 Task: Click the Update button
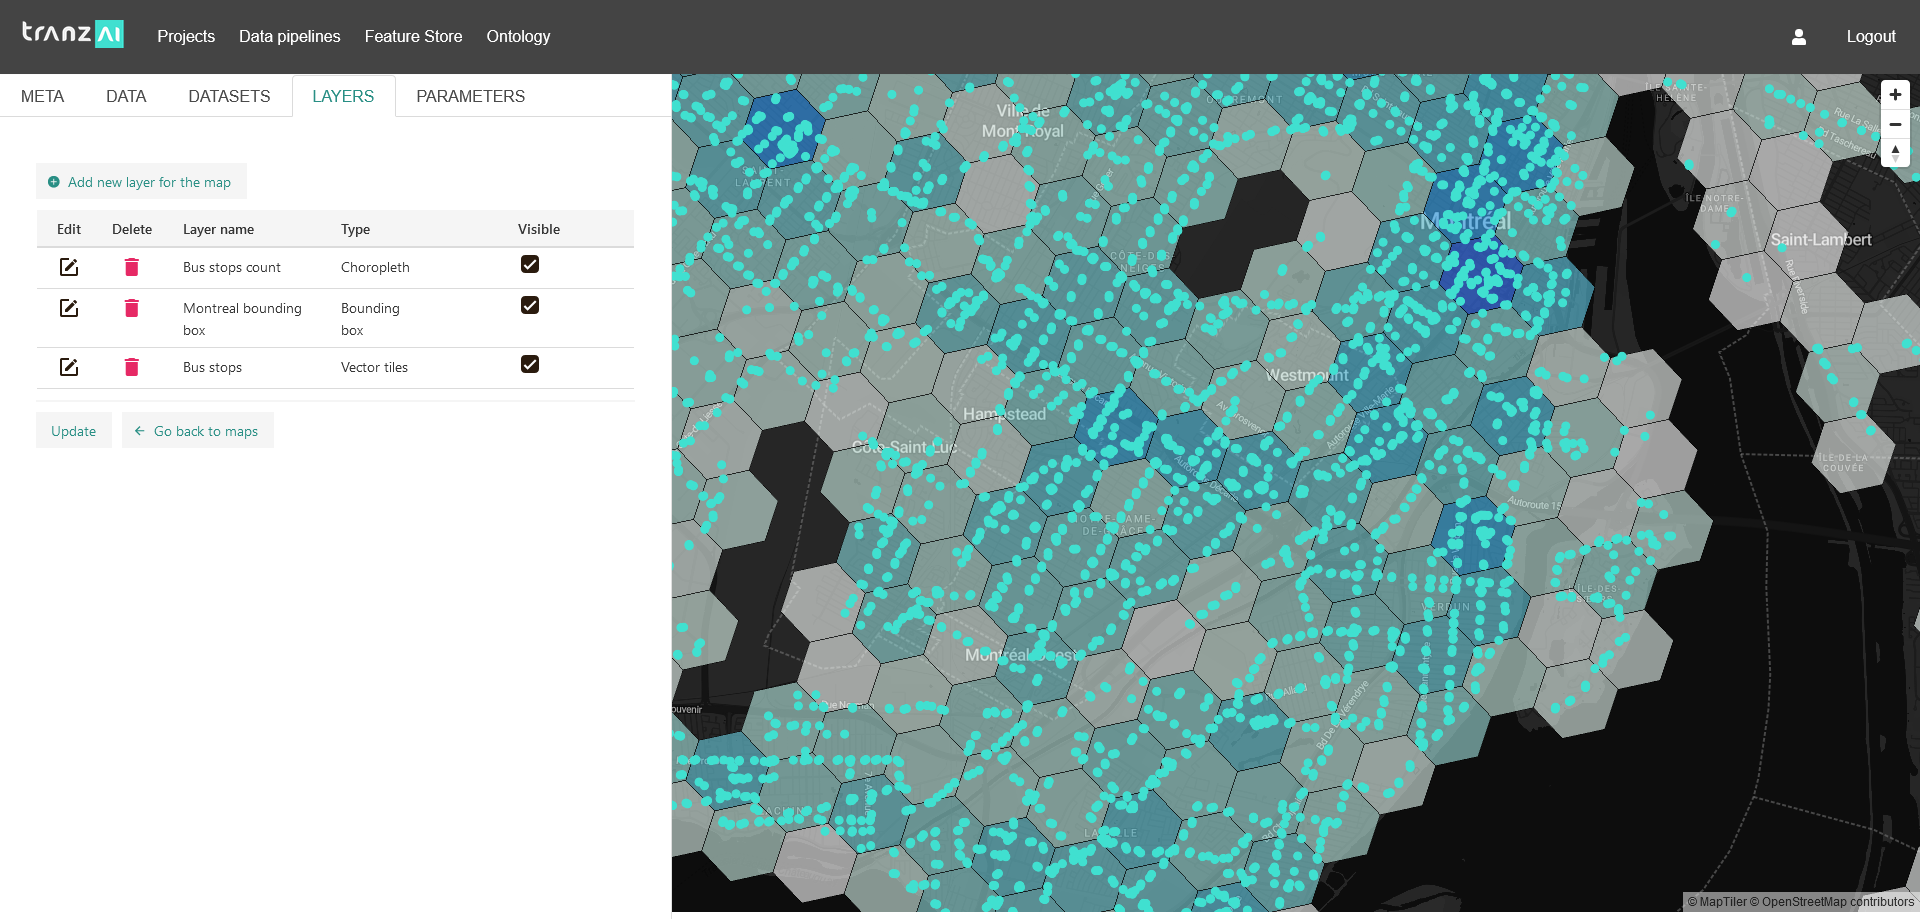(74, 431)
